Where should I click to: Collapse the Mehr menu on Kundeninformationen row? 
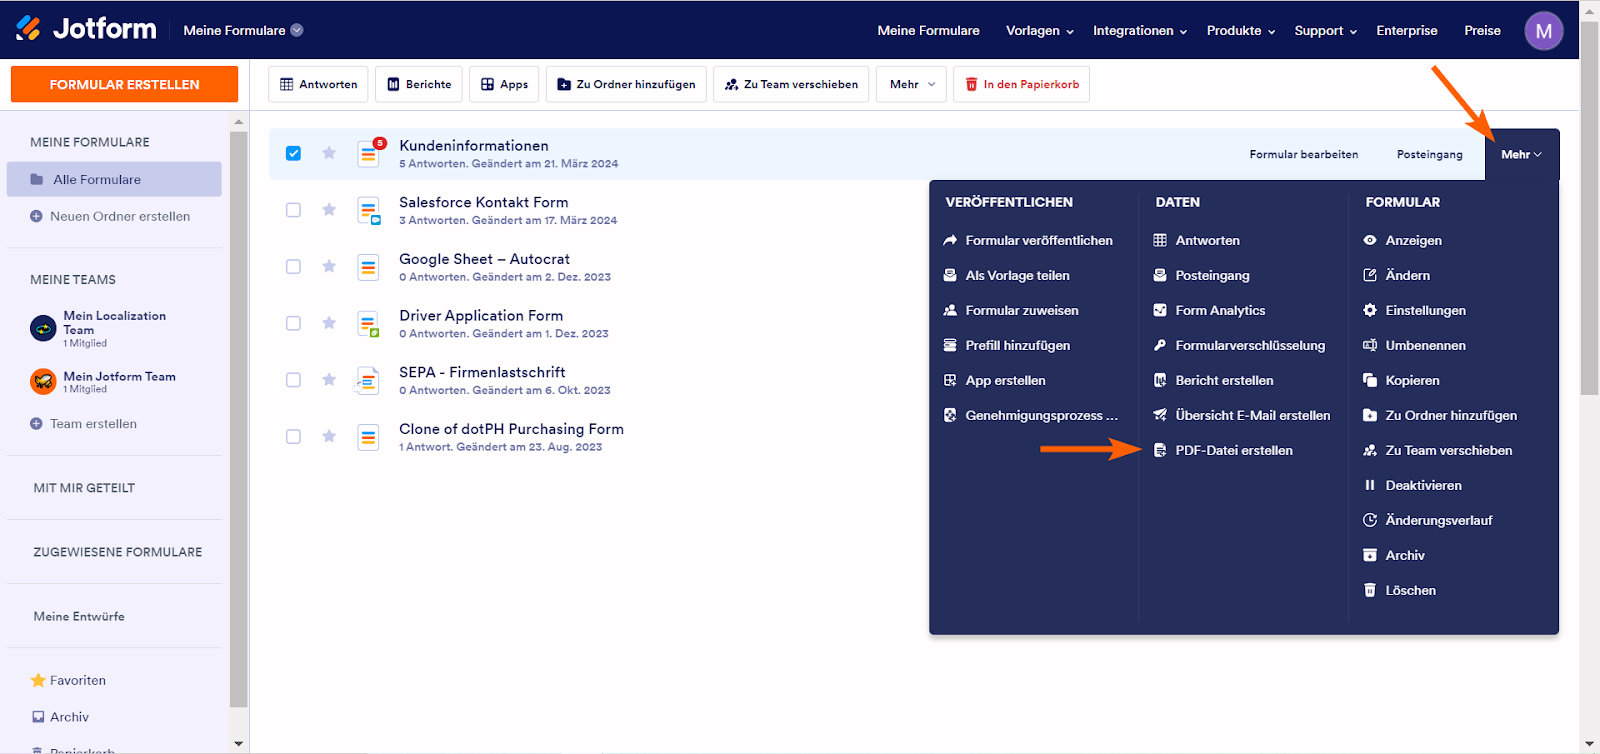tap(1521, 154)
